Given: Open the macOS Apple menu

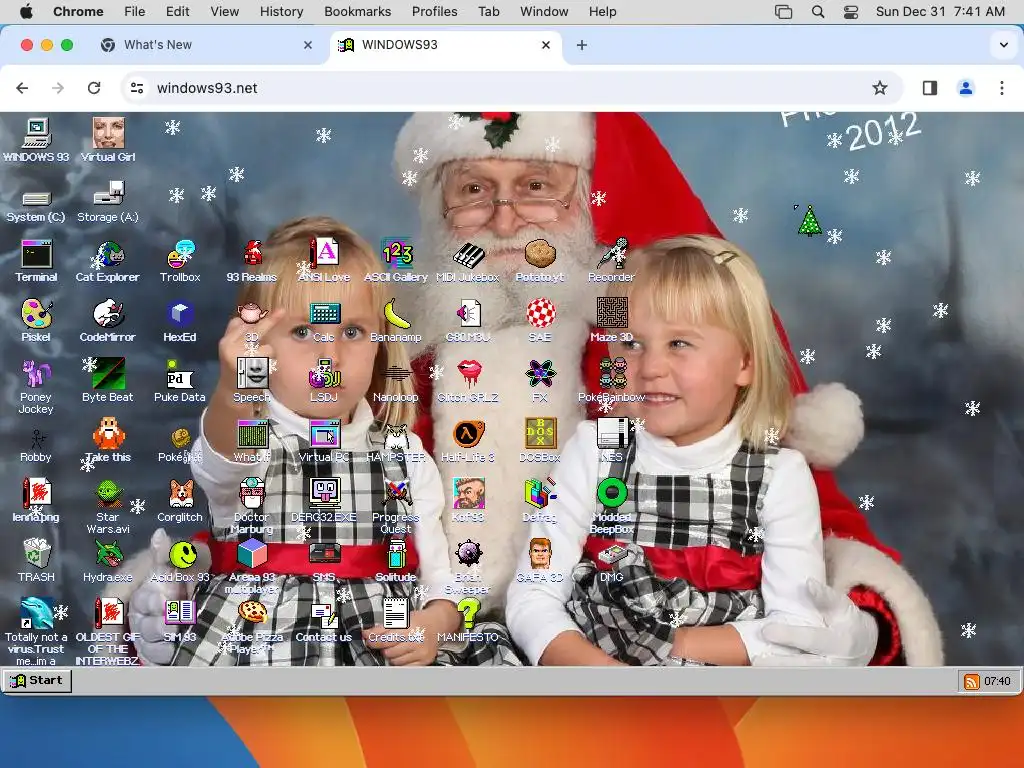Looking at the screenshot, I should tap(26, 11).
